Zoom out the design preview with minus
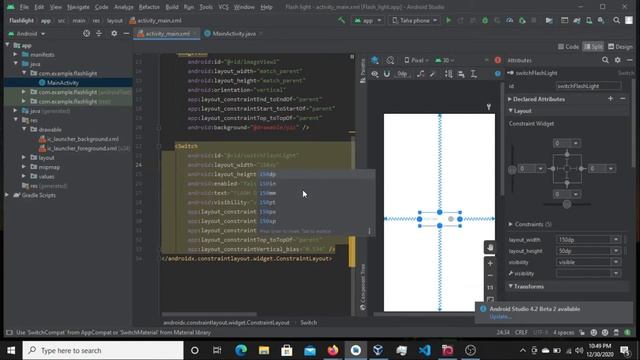Viewport: 640px width, 360px height. point(490,276)
